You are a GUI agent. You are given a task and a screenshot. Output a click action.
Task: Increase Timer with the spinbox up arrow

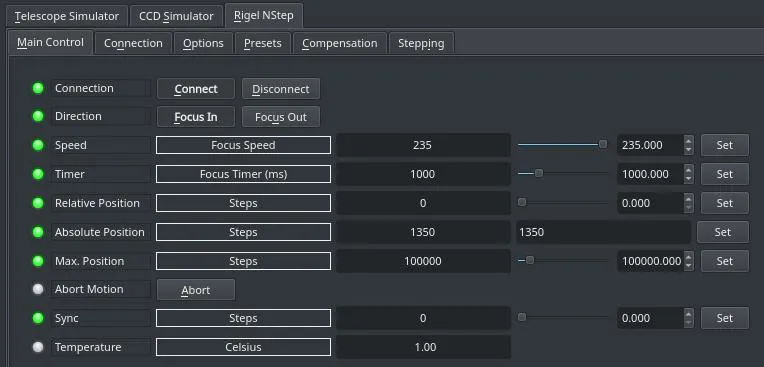(x=688, y=169)
